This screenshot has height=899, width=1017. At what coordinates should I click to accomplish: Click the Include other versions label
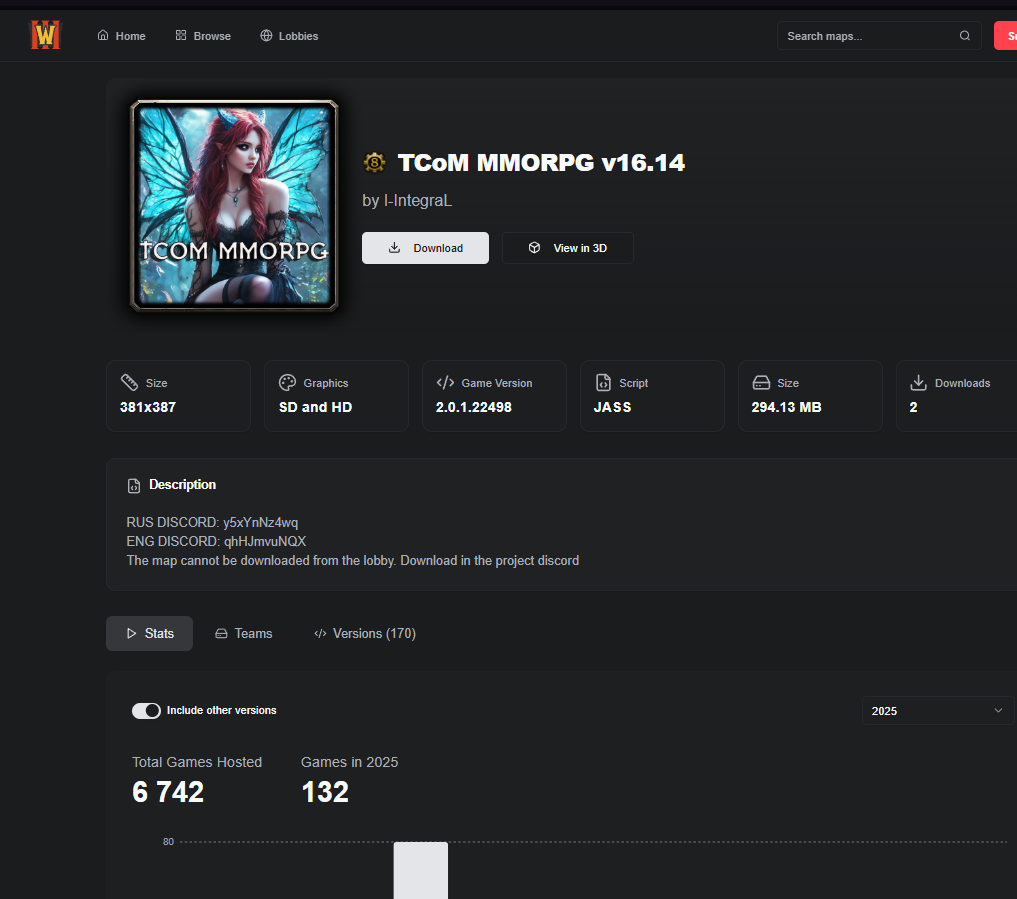click(x=222, y=710)
